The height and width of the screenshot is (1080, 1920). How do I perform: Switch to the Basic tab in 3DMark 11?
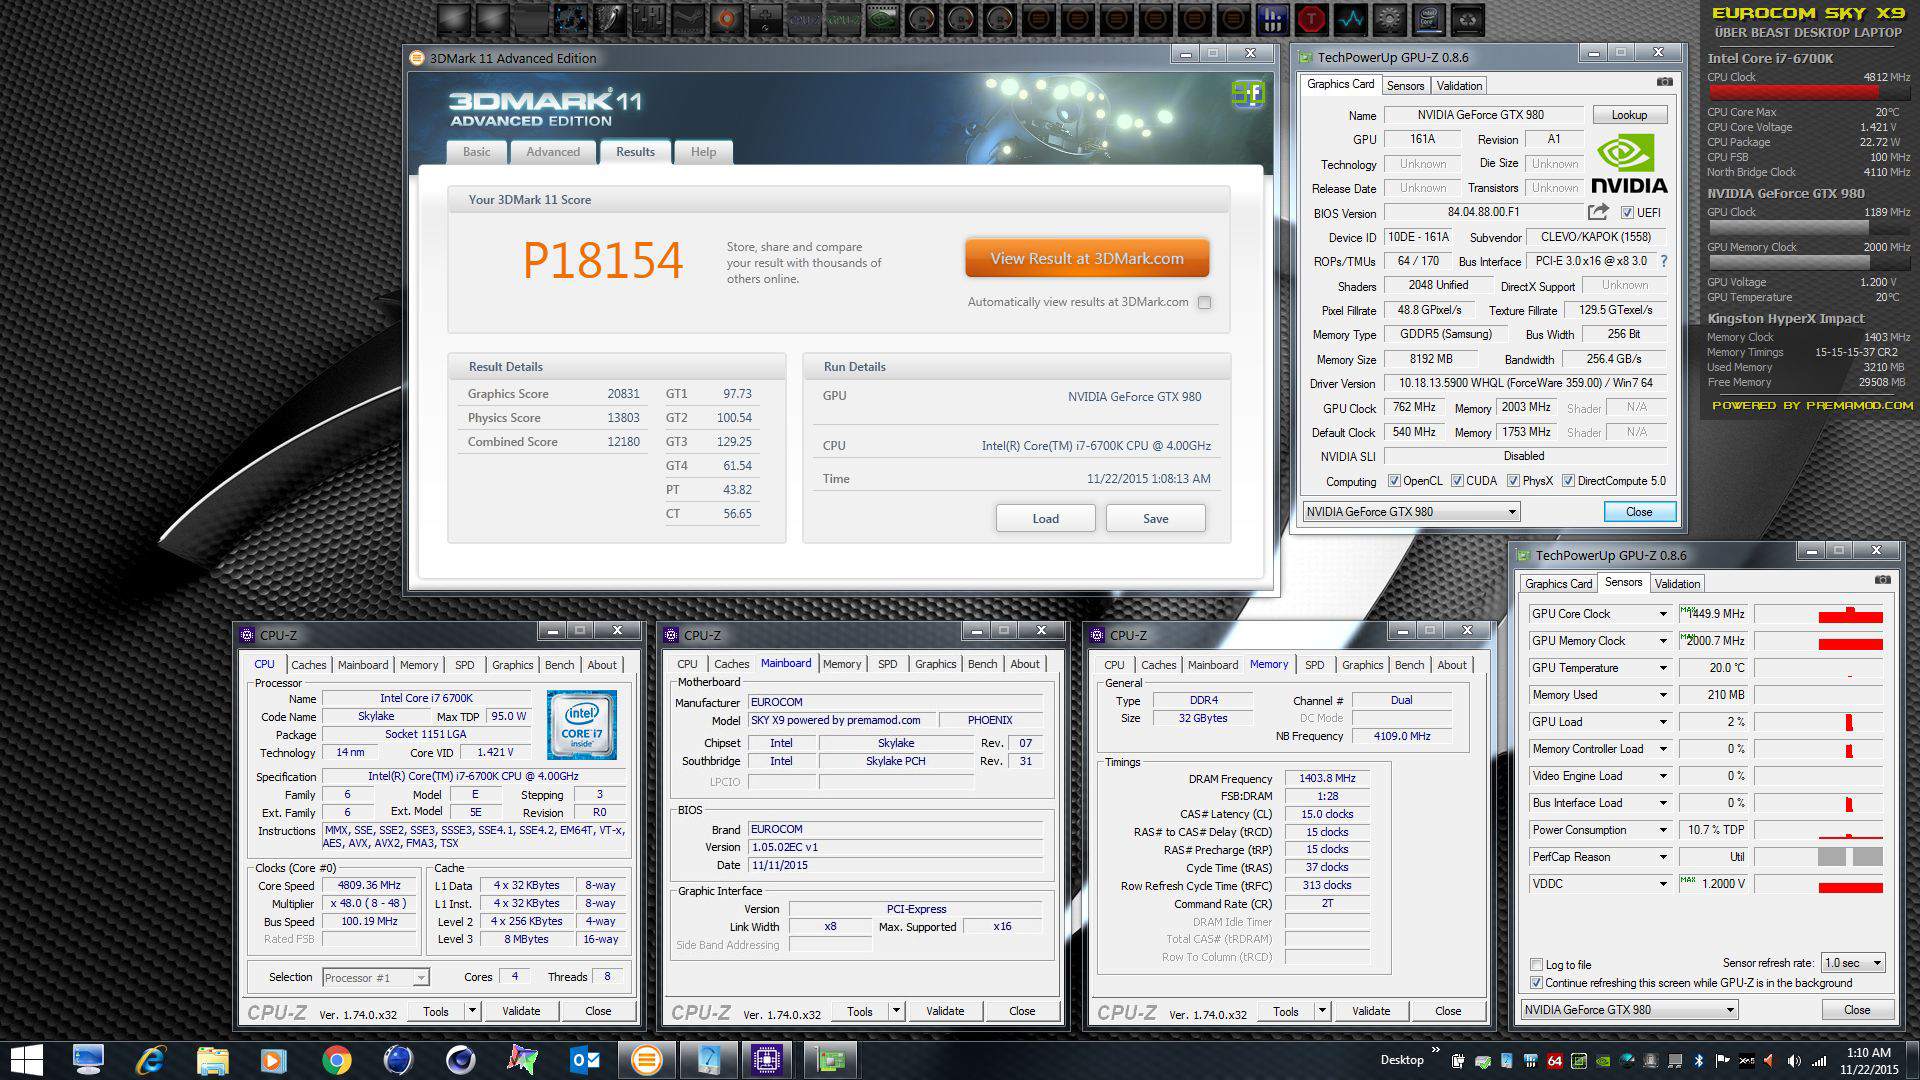click(477, 152)
